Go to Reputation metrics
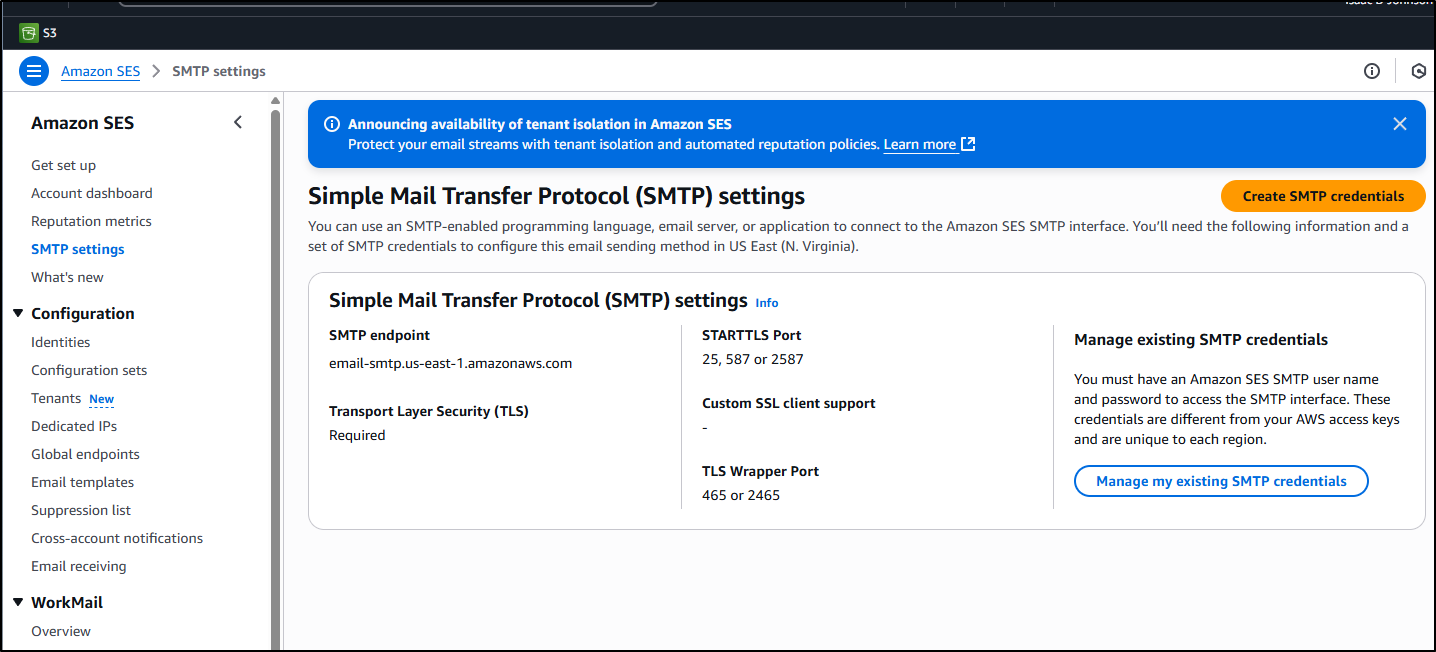Viewport: 1436px width, 652px height. click(91, 221)
